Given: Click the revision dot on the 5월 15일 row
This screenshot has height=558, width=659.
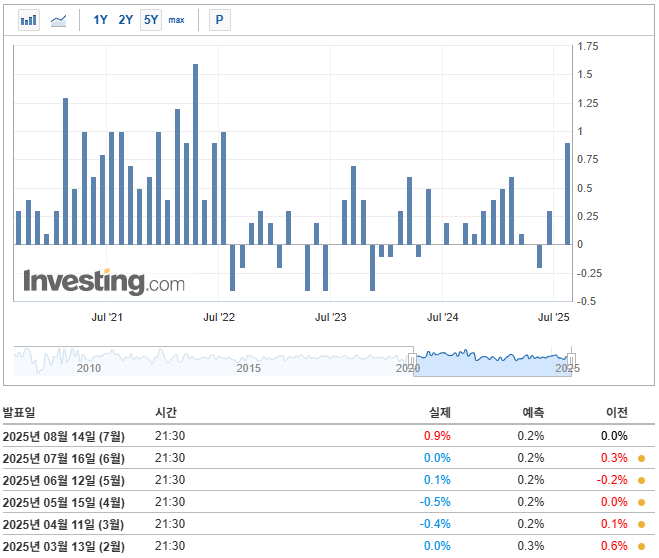Looking at the screenshot, I should [641, 502].
